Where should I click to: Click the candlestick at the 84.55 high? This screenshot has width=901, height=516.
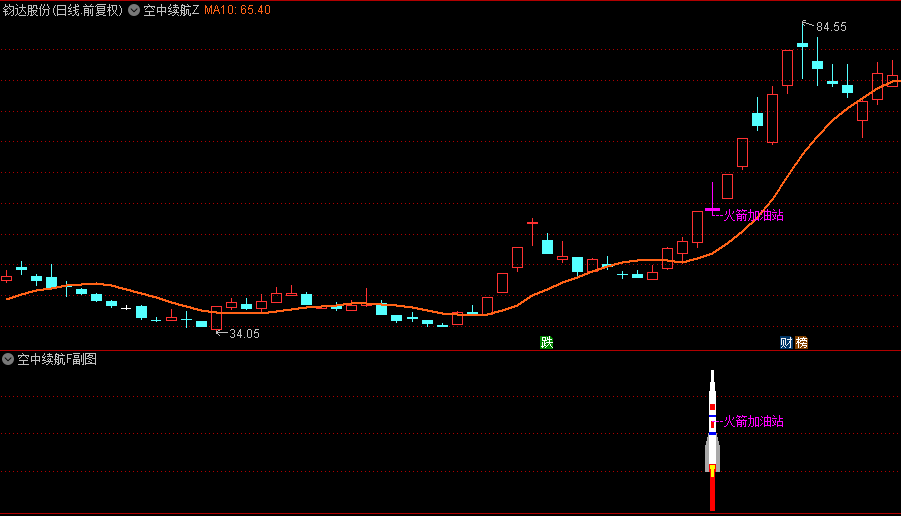803,50
